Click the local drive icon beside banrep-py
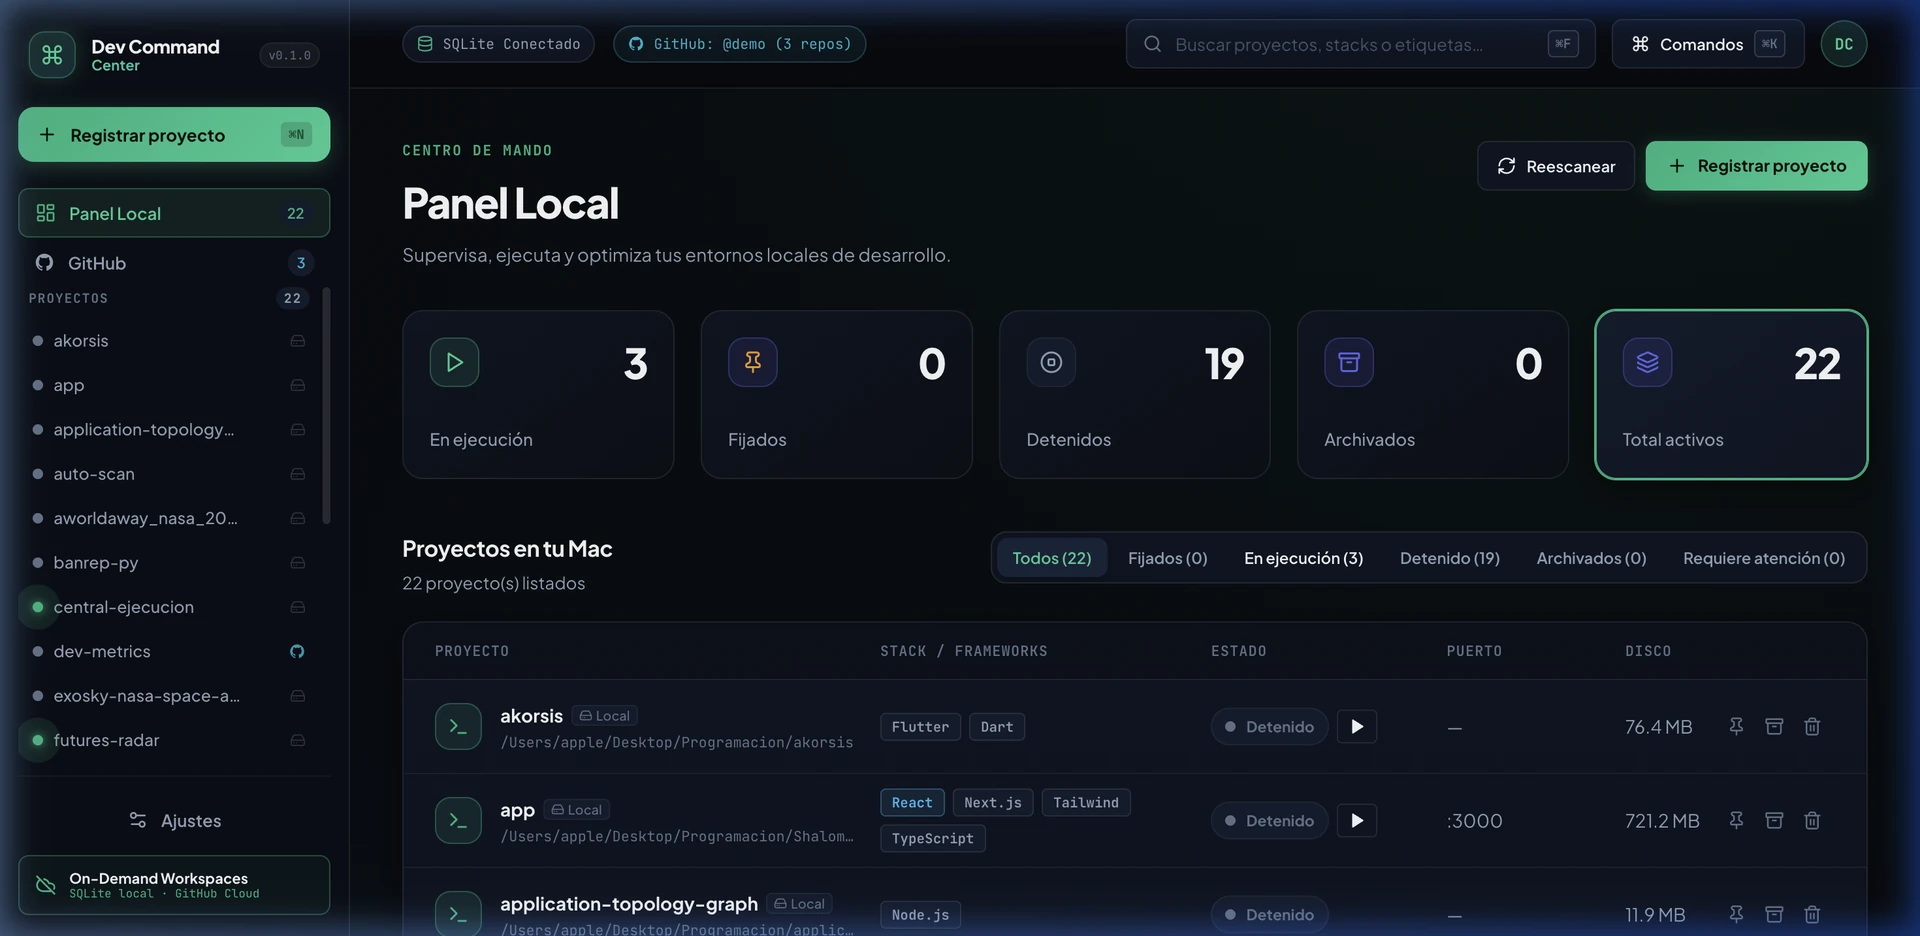 pos(297,563)
